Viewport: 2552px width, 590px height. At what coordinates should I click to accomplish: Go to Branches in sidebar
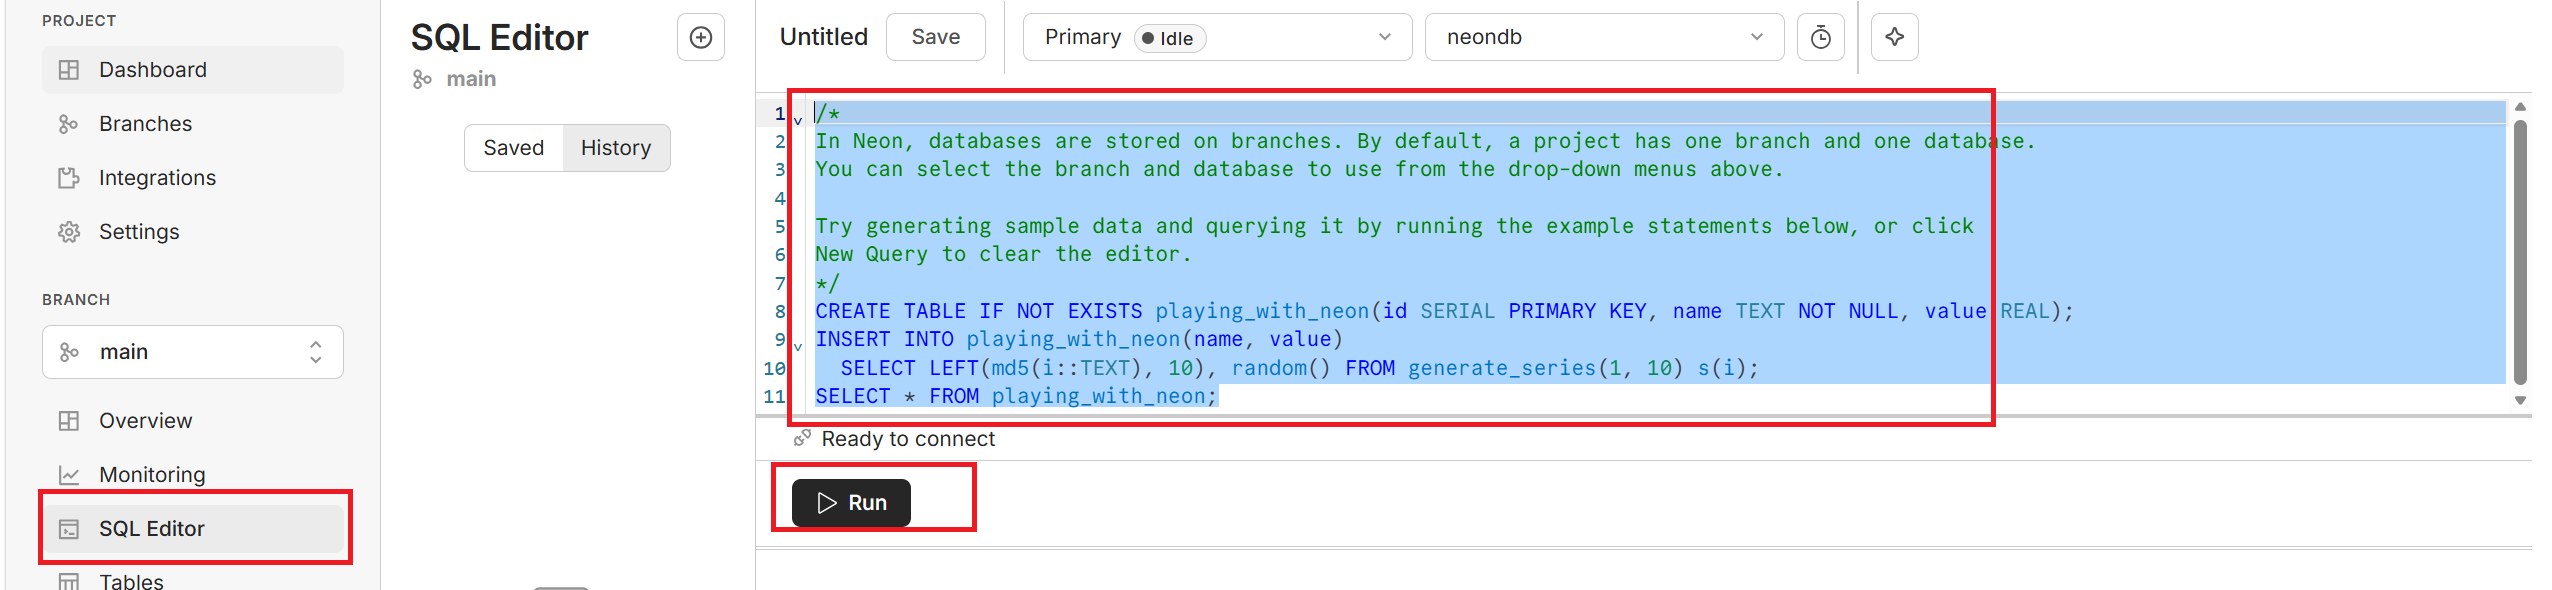coord(193,124)
